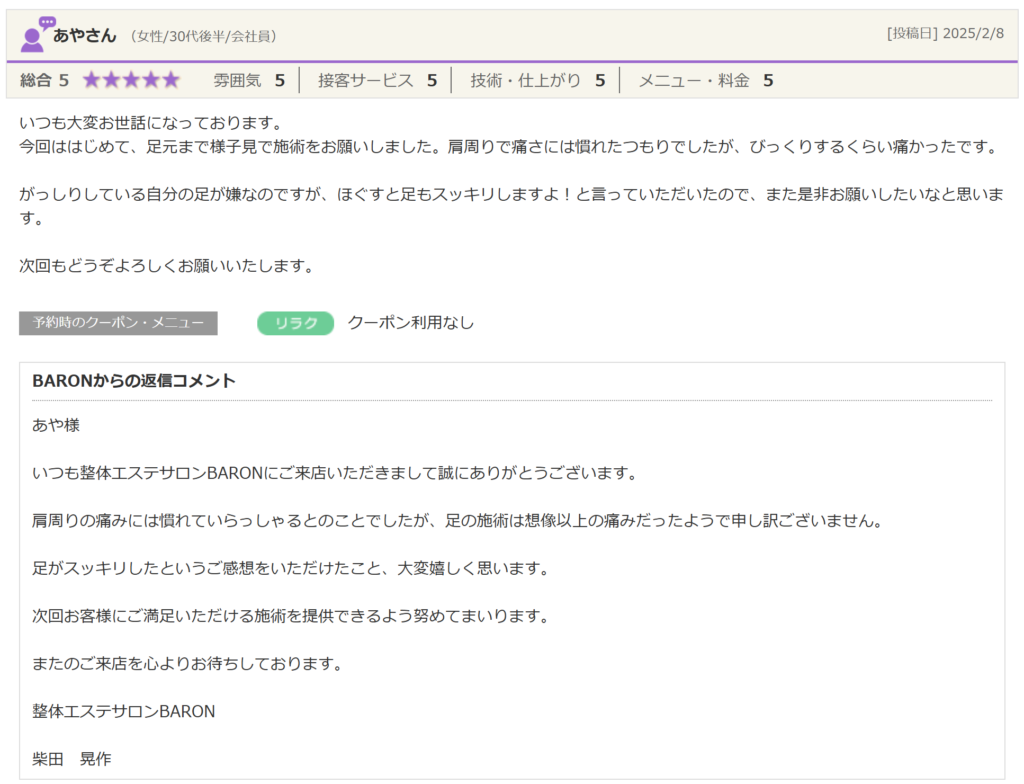Select the 接客サービス 5 rating

[376, 80]
